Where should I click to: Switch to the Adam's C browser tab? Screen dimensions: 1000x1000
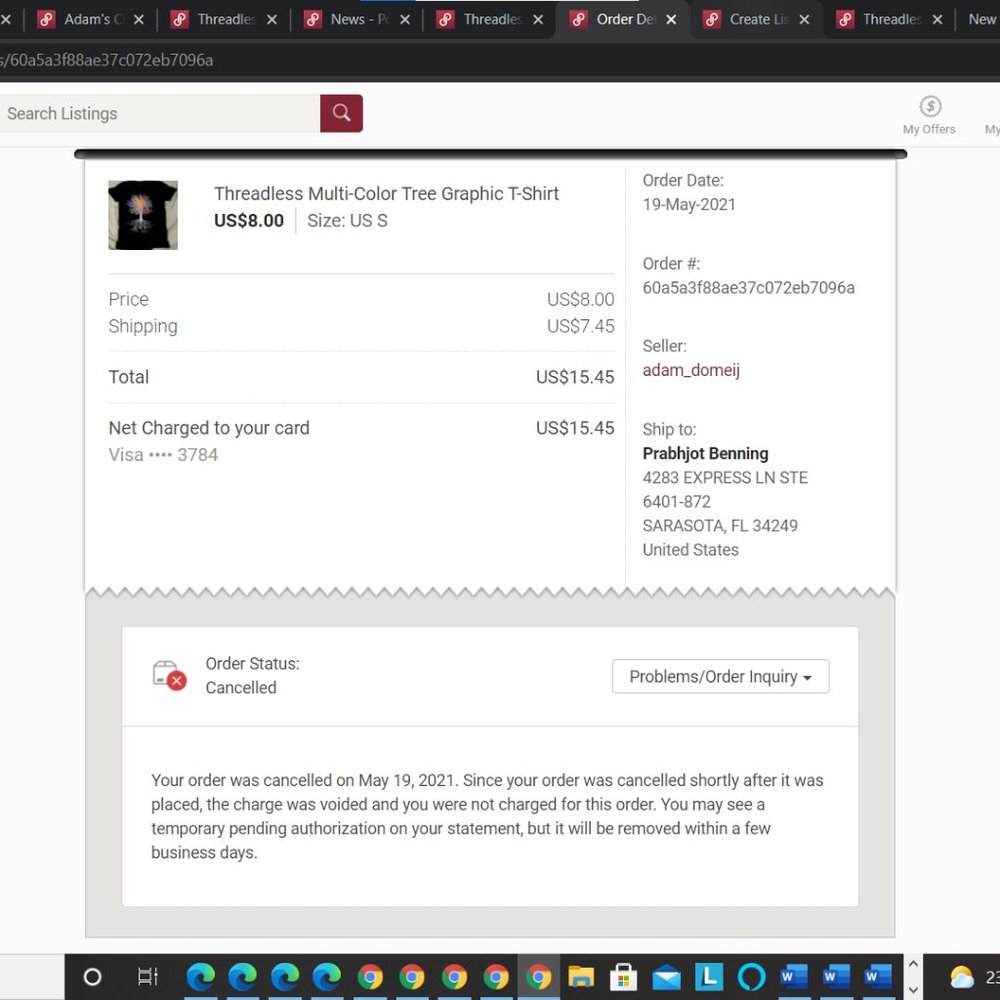[90, 19]
